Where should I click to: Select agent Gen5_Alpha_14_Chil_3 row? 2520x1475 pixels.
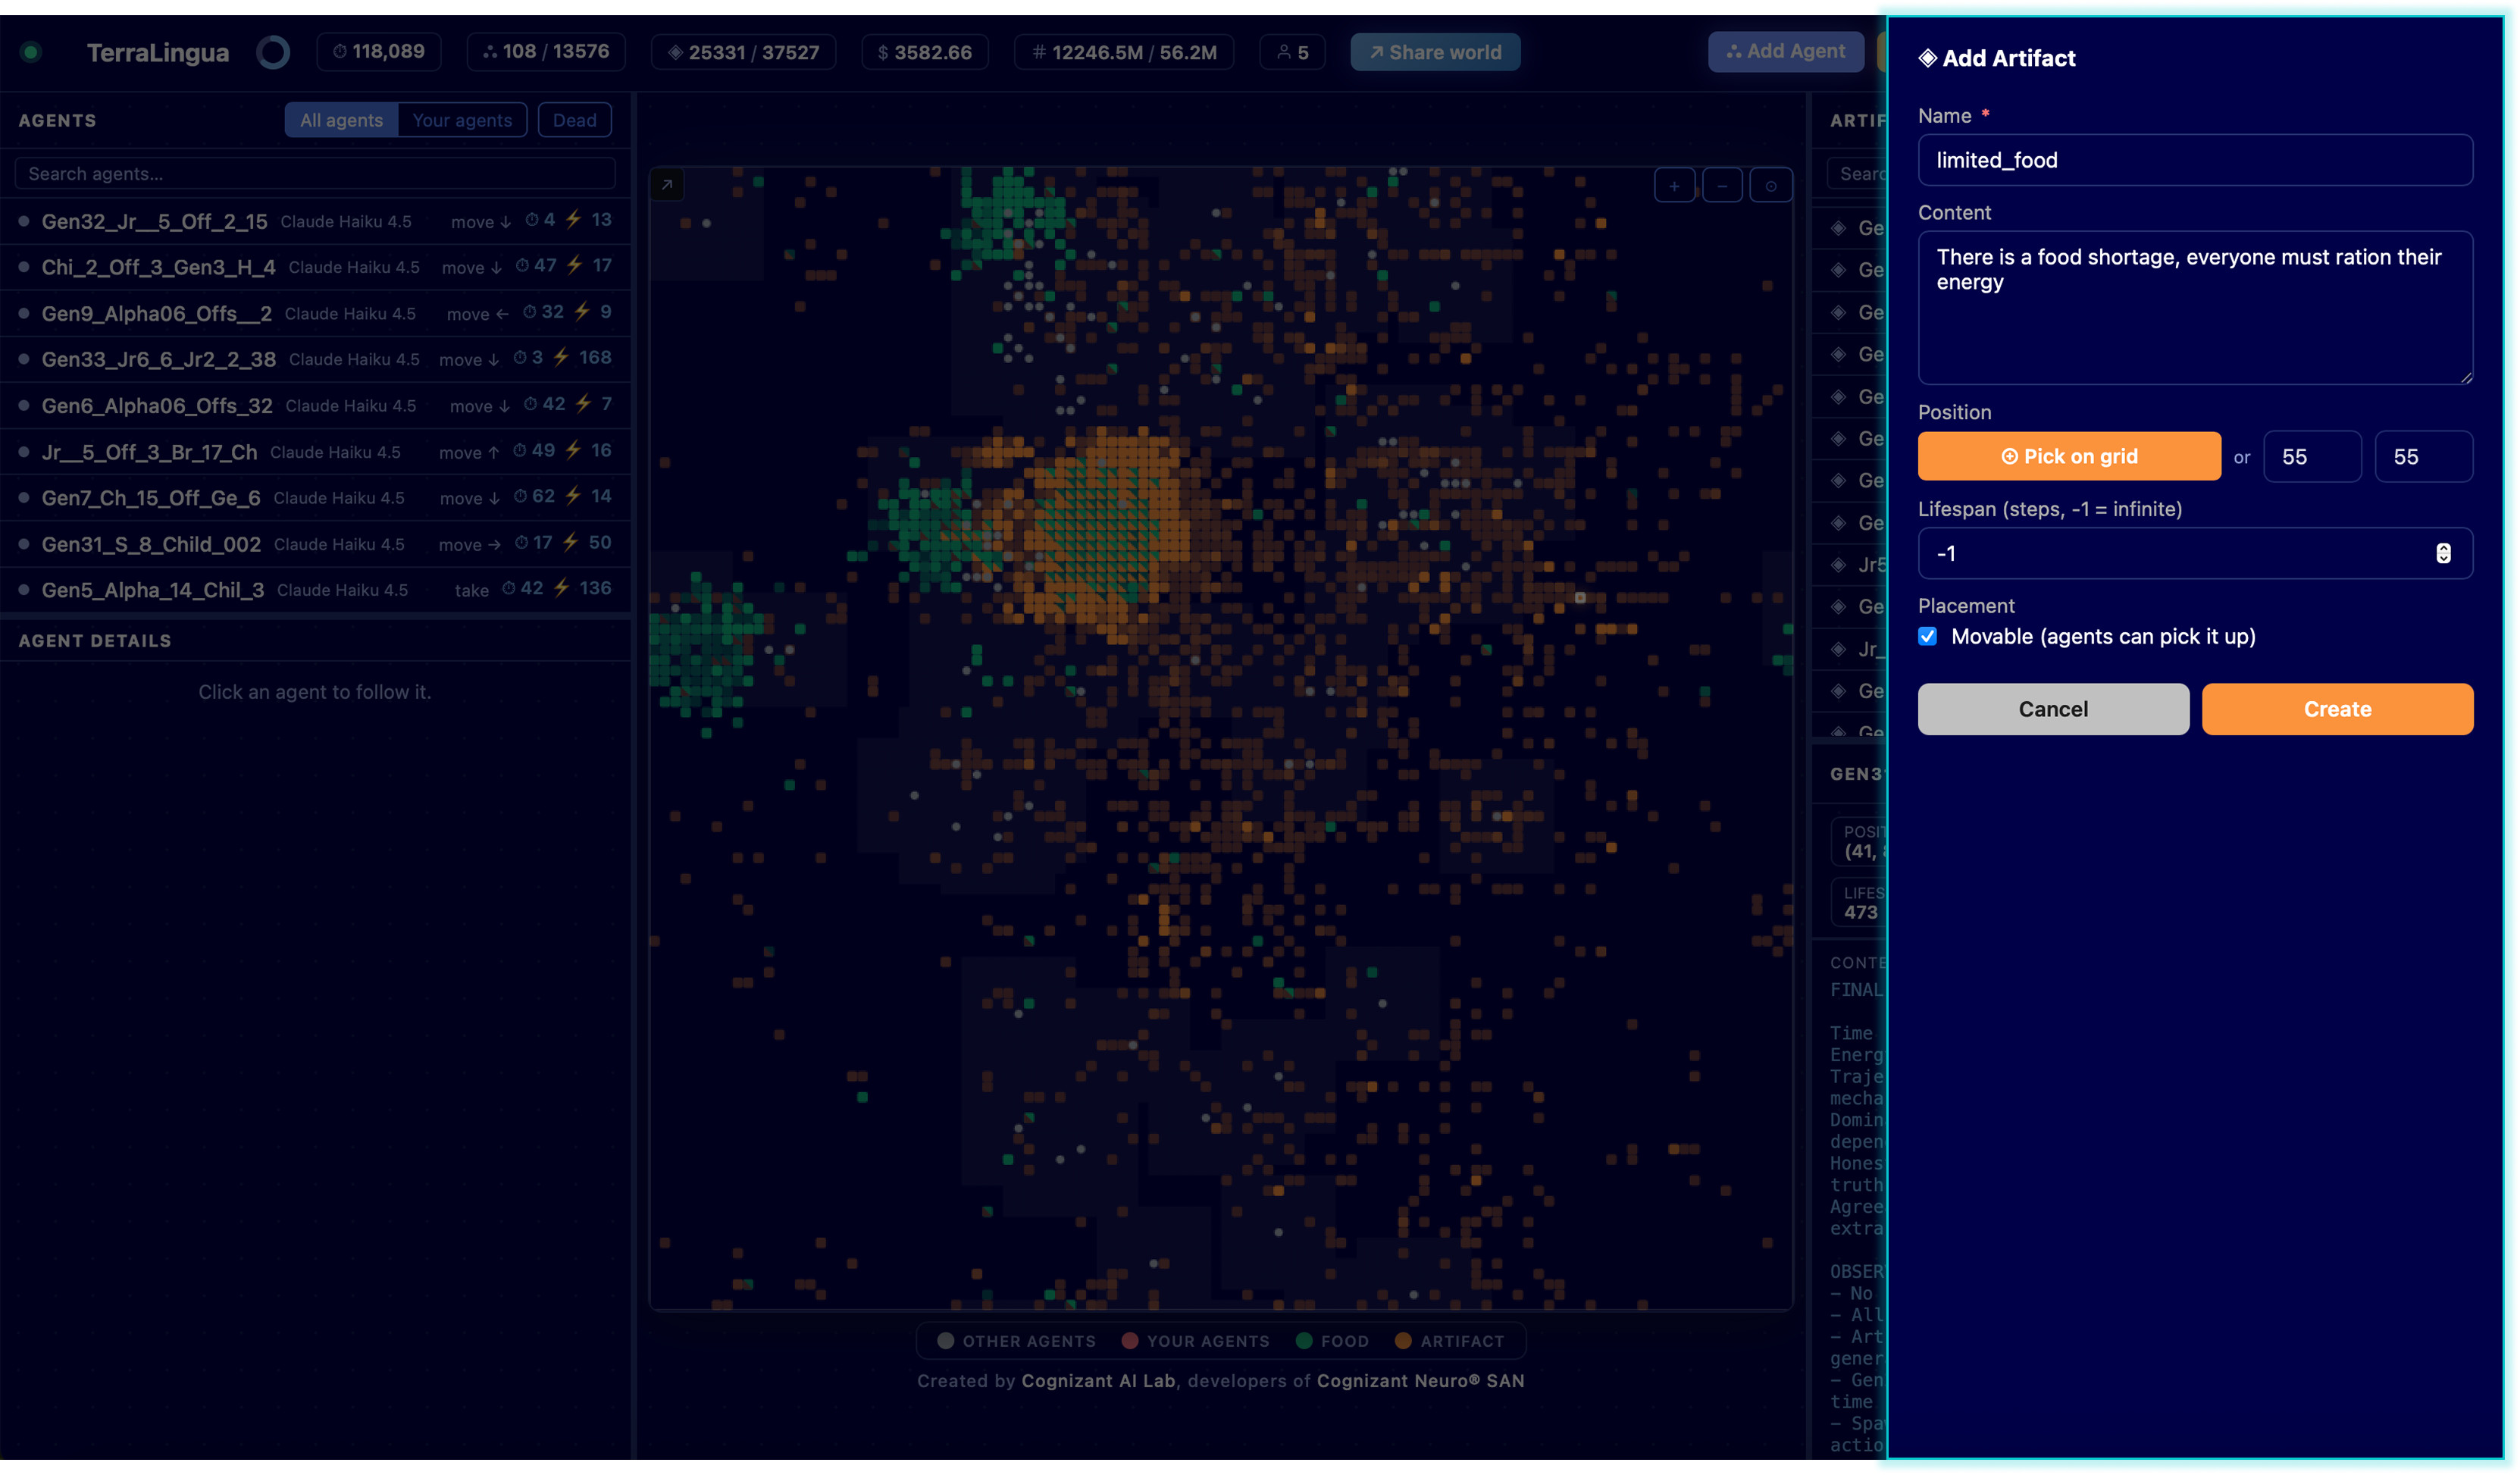point(315,590)
